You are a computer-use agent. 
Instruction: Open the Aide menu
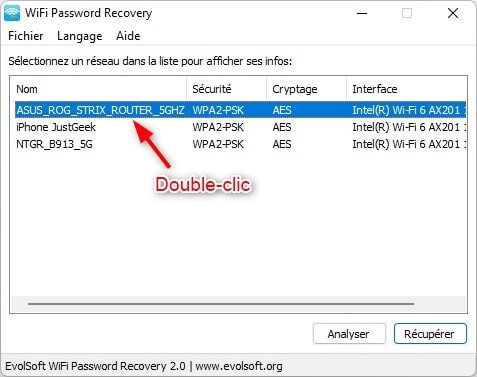click(x=128, y=36)
